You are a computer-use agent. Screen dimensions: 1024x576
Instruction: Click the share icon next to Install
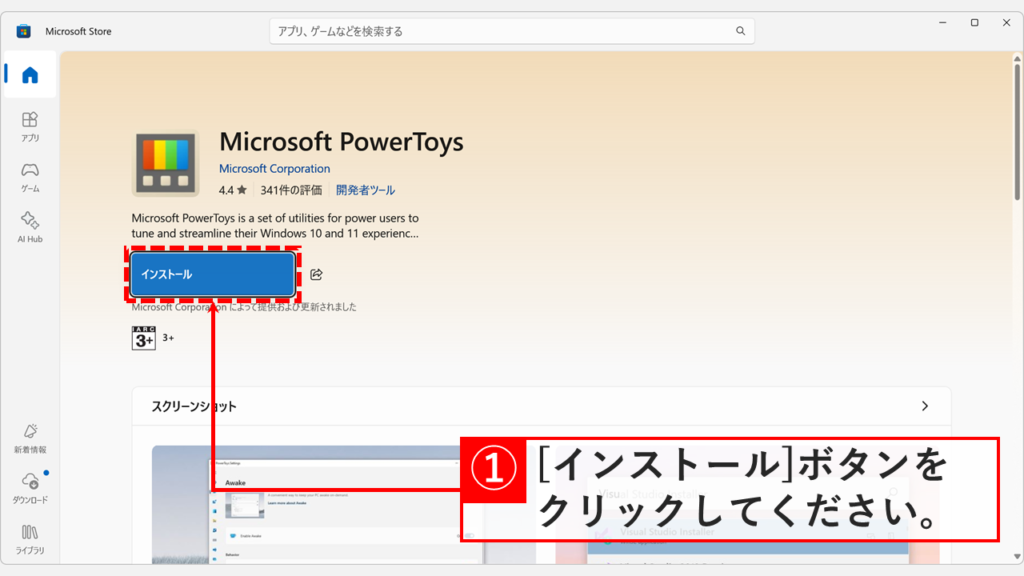[x=318, y=271]
